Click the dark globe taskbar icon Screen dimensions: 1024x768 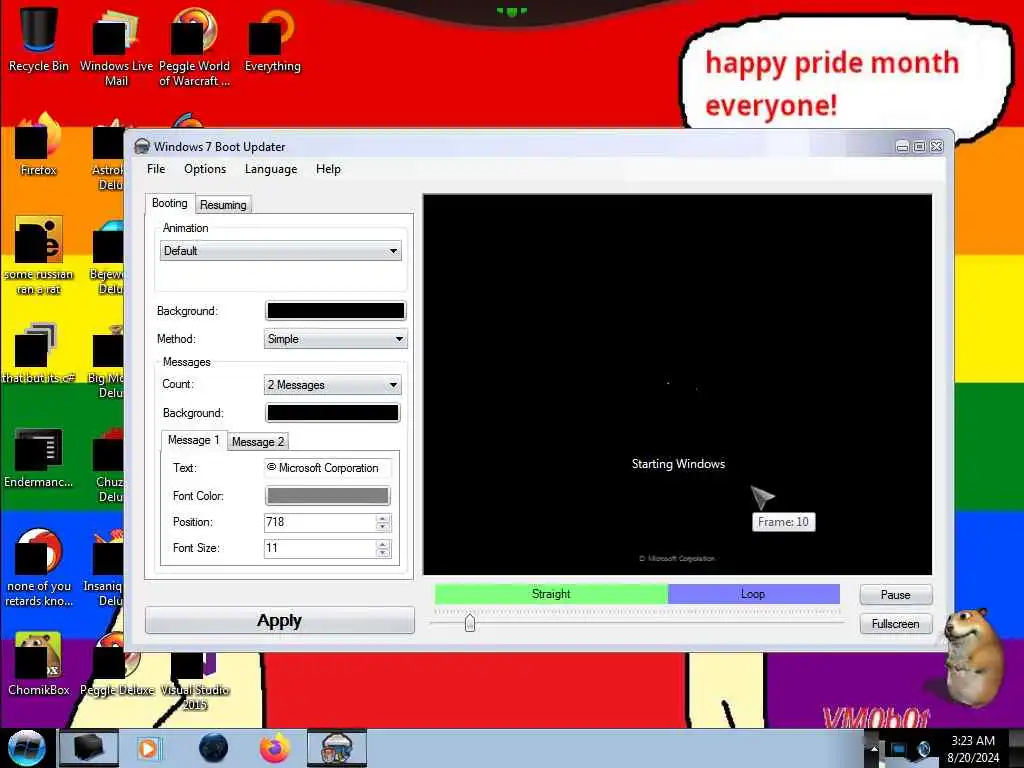(x=214, y=748)
